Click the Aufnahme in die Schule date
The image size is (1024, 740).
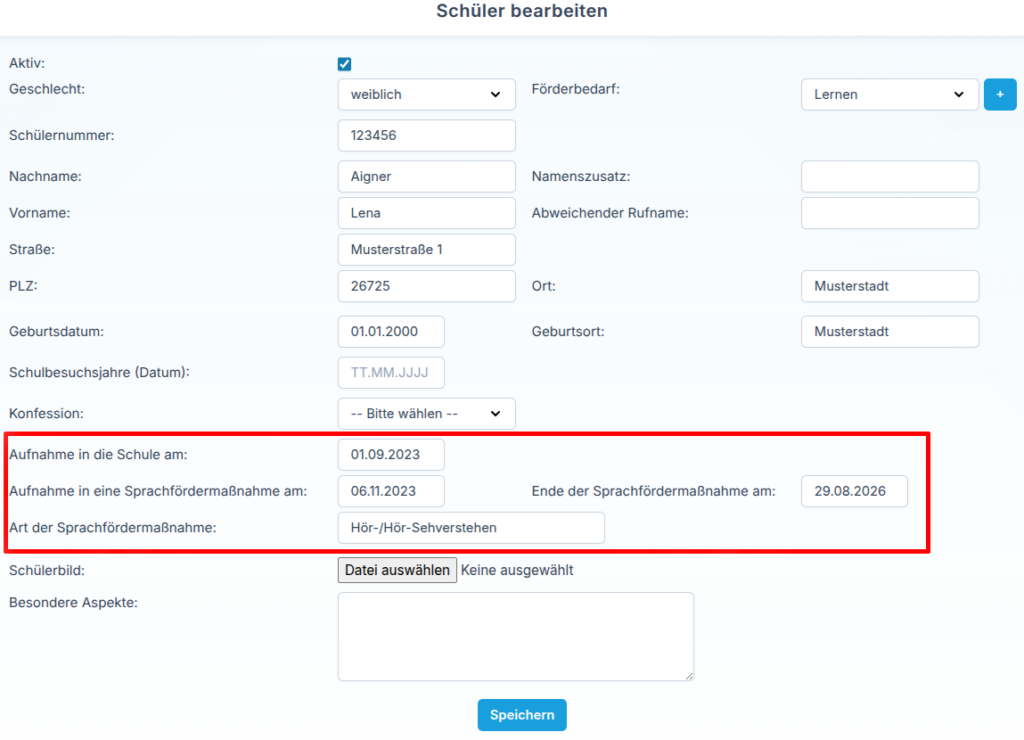[x=391, y=455]
